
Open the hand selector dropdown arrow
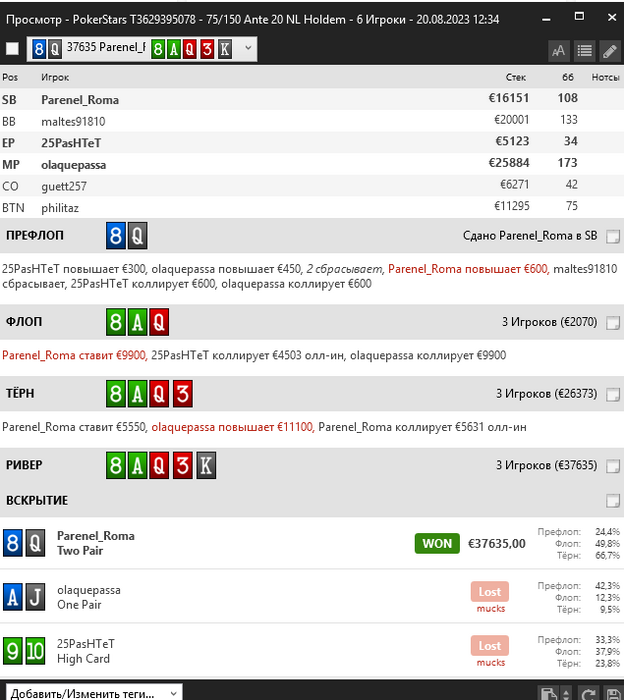tap(248, 48)
